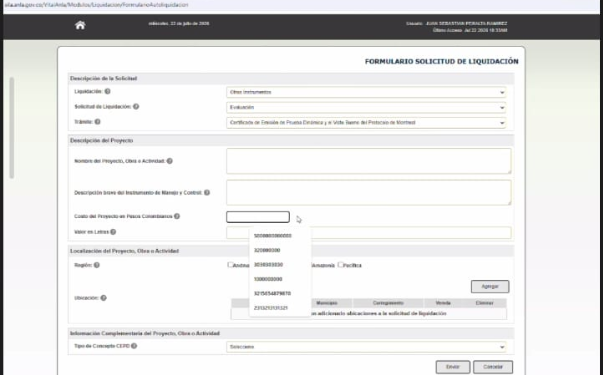Click the Información Complementaria section header
The width and height of the screenshot is (603, 375).
point(145,333)
